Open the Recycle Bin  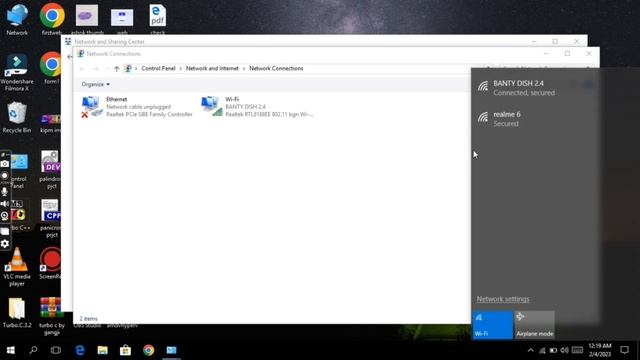17,117
